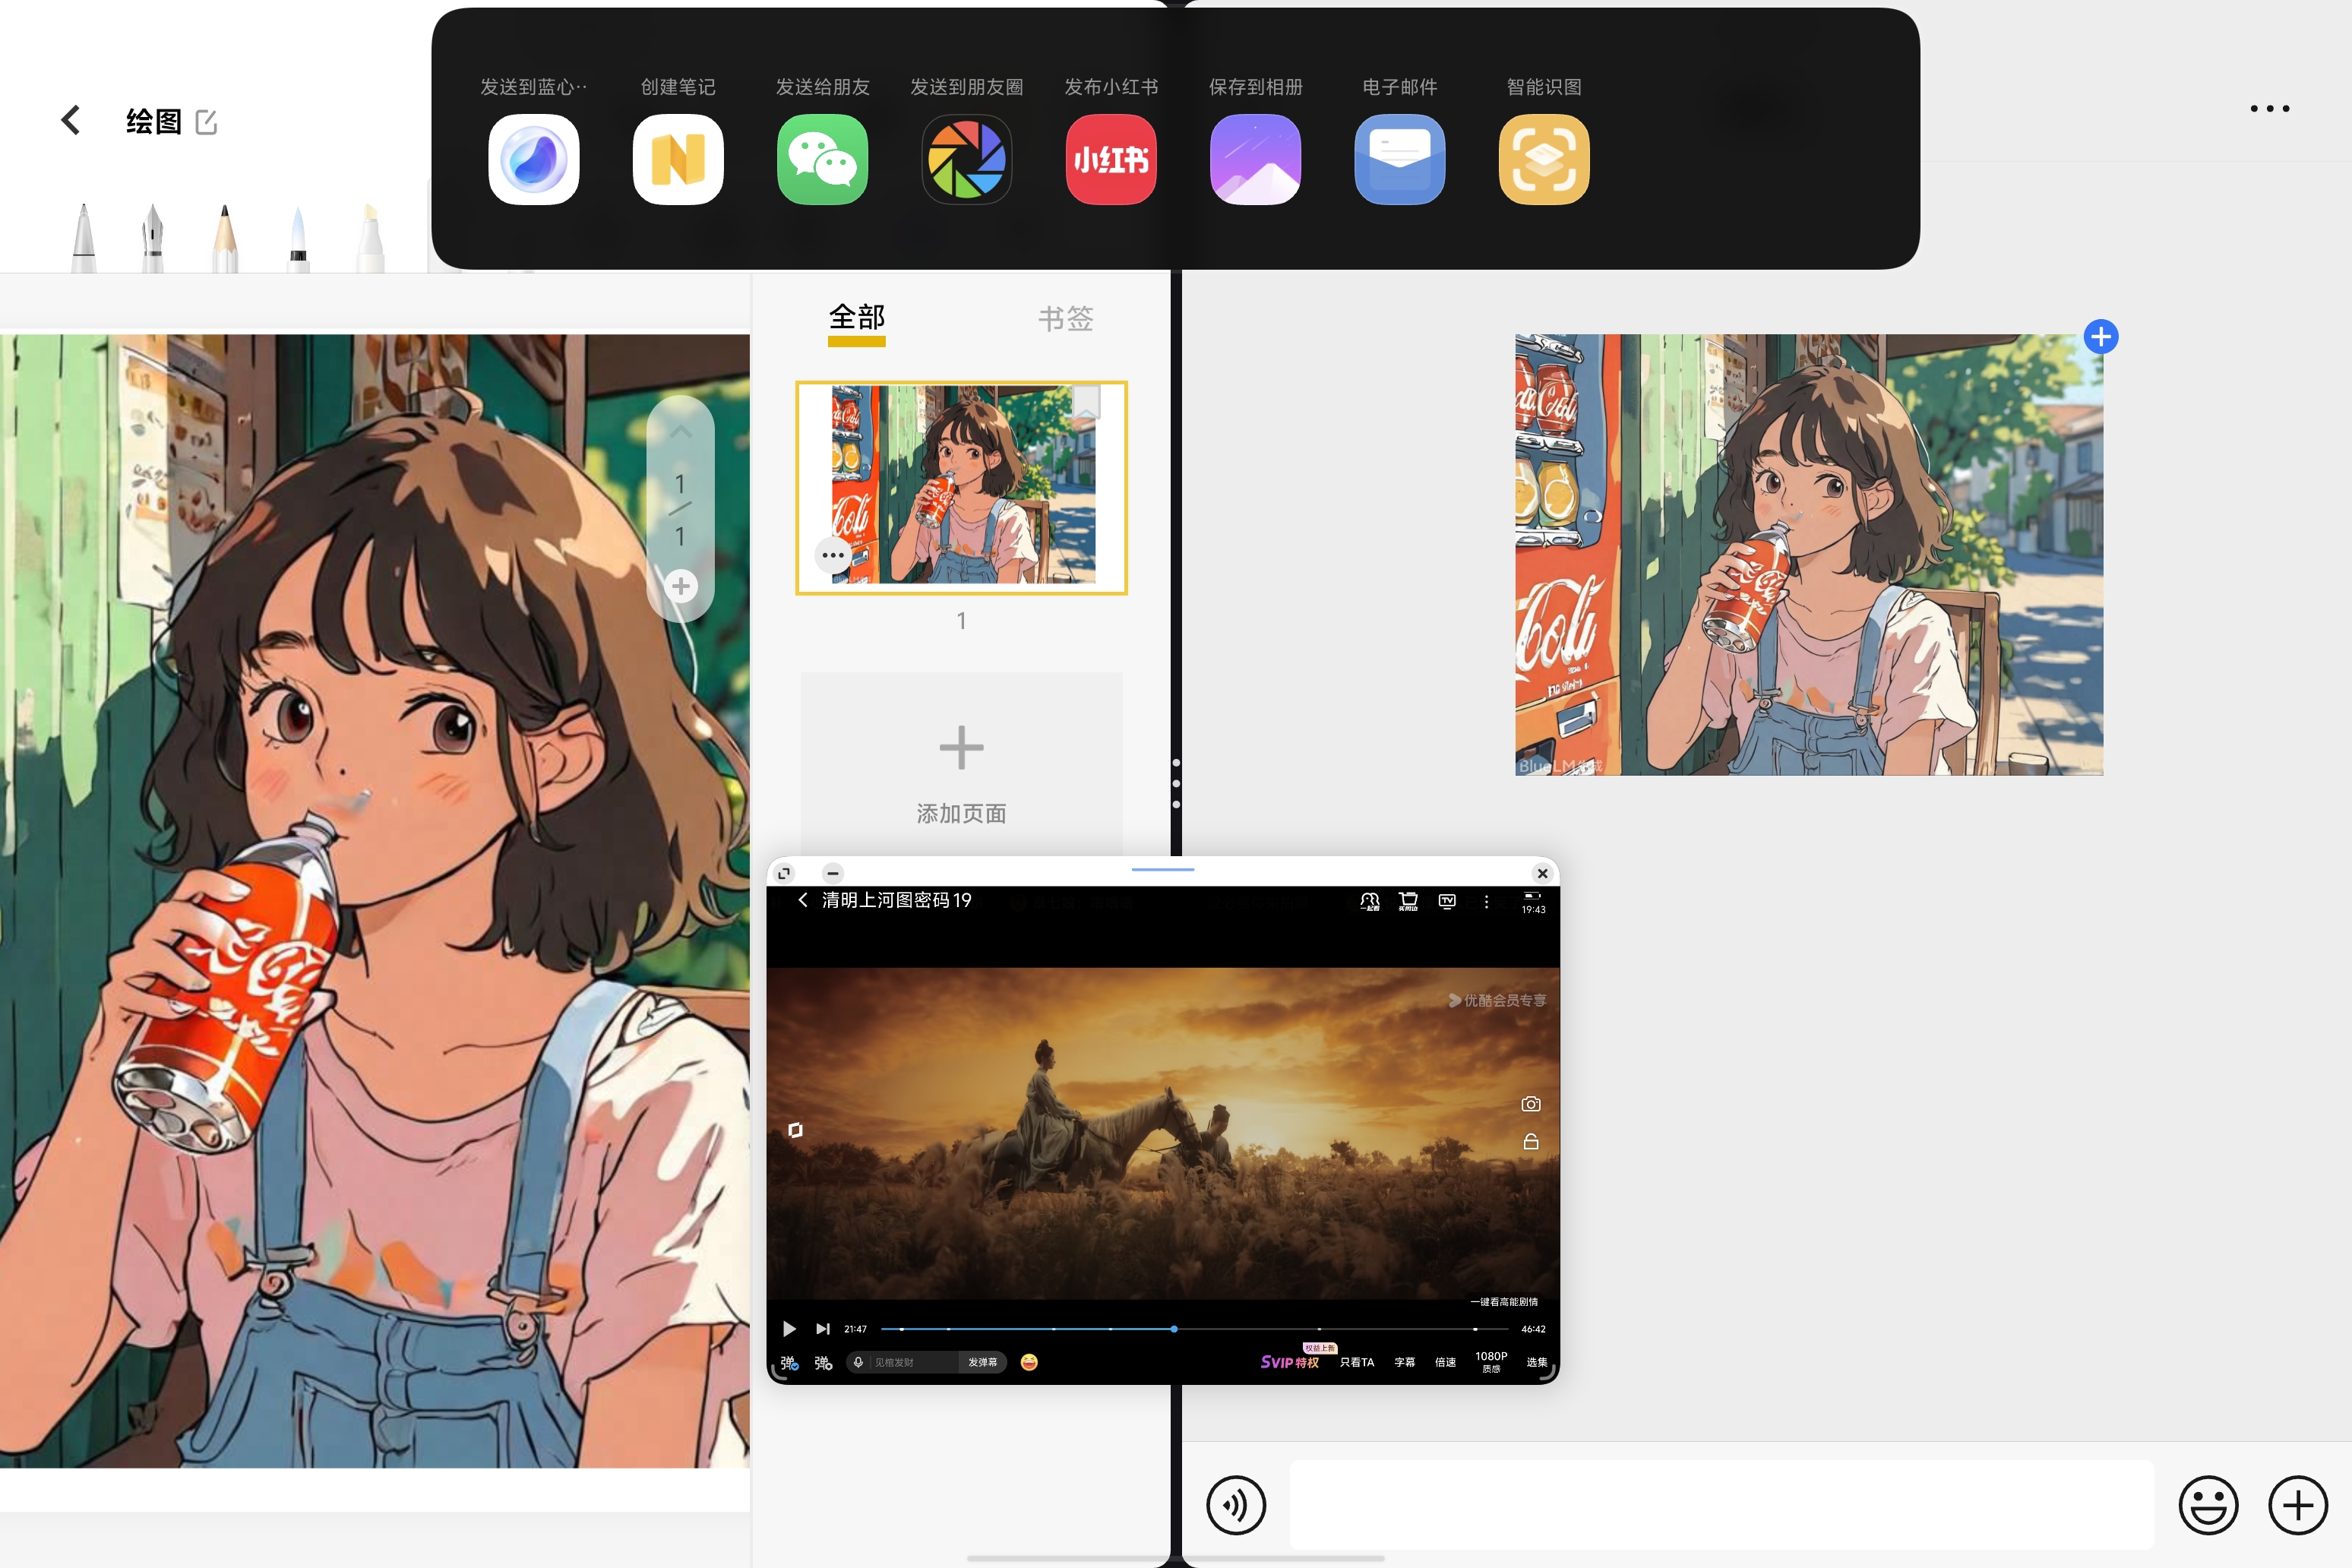
Task: Share to the 发送到蓝心 app icon
Action: pos(534,159)
